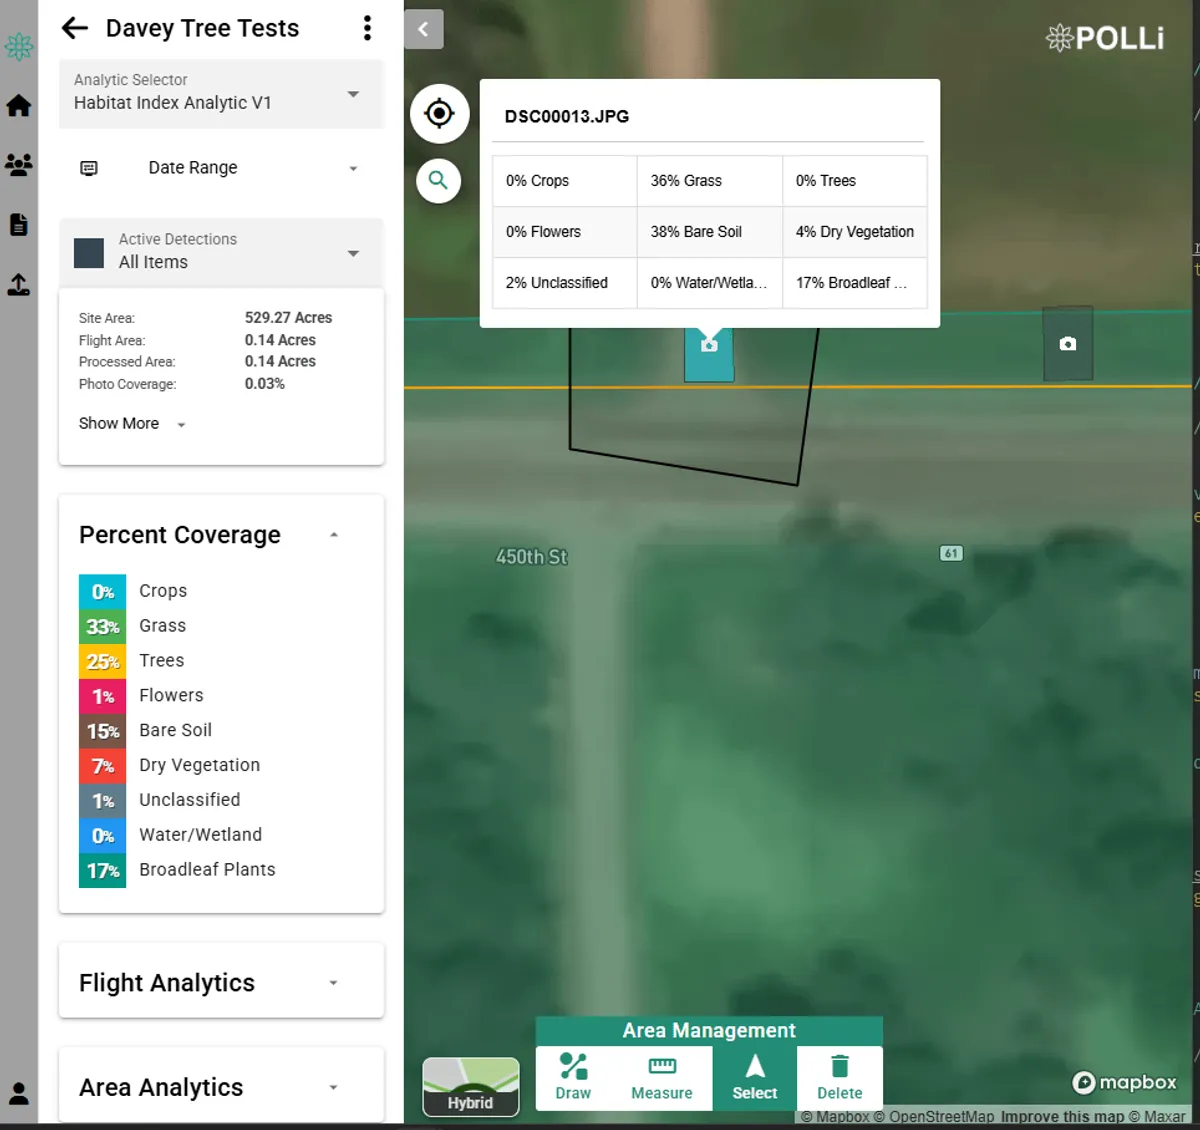
Task: Click the home icon in sidebar
Action: point(19,106)
